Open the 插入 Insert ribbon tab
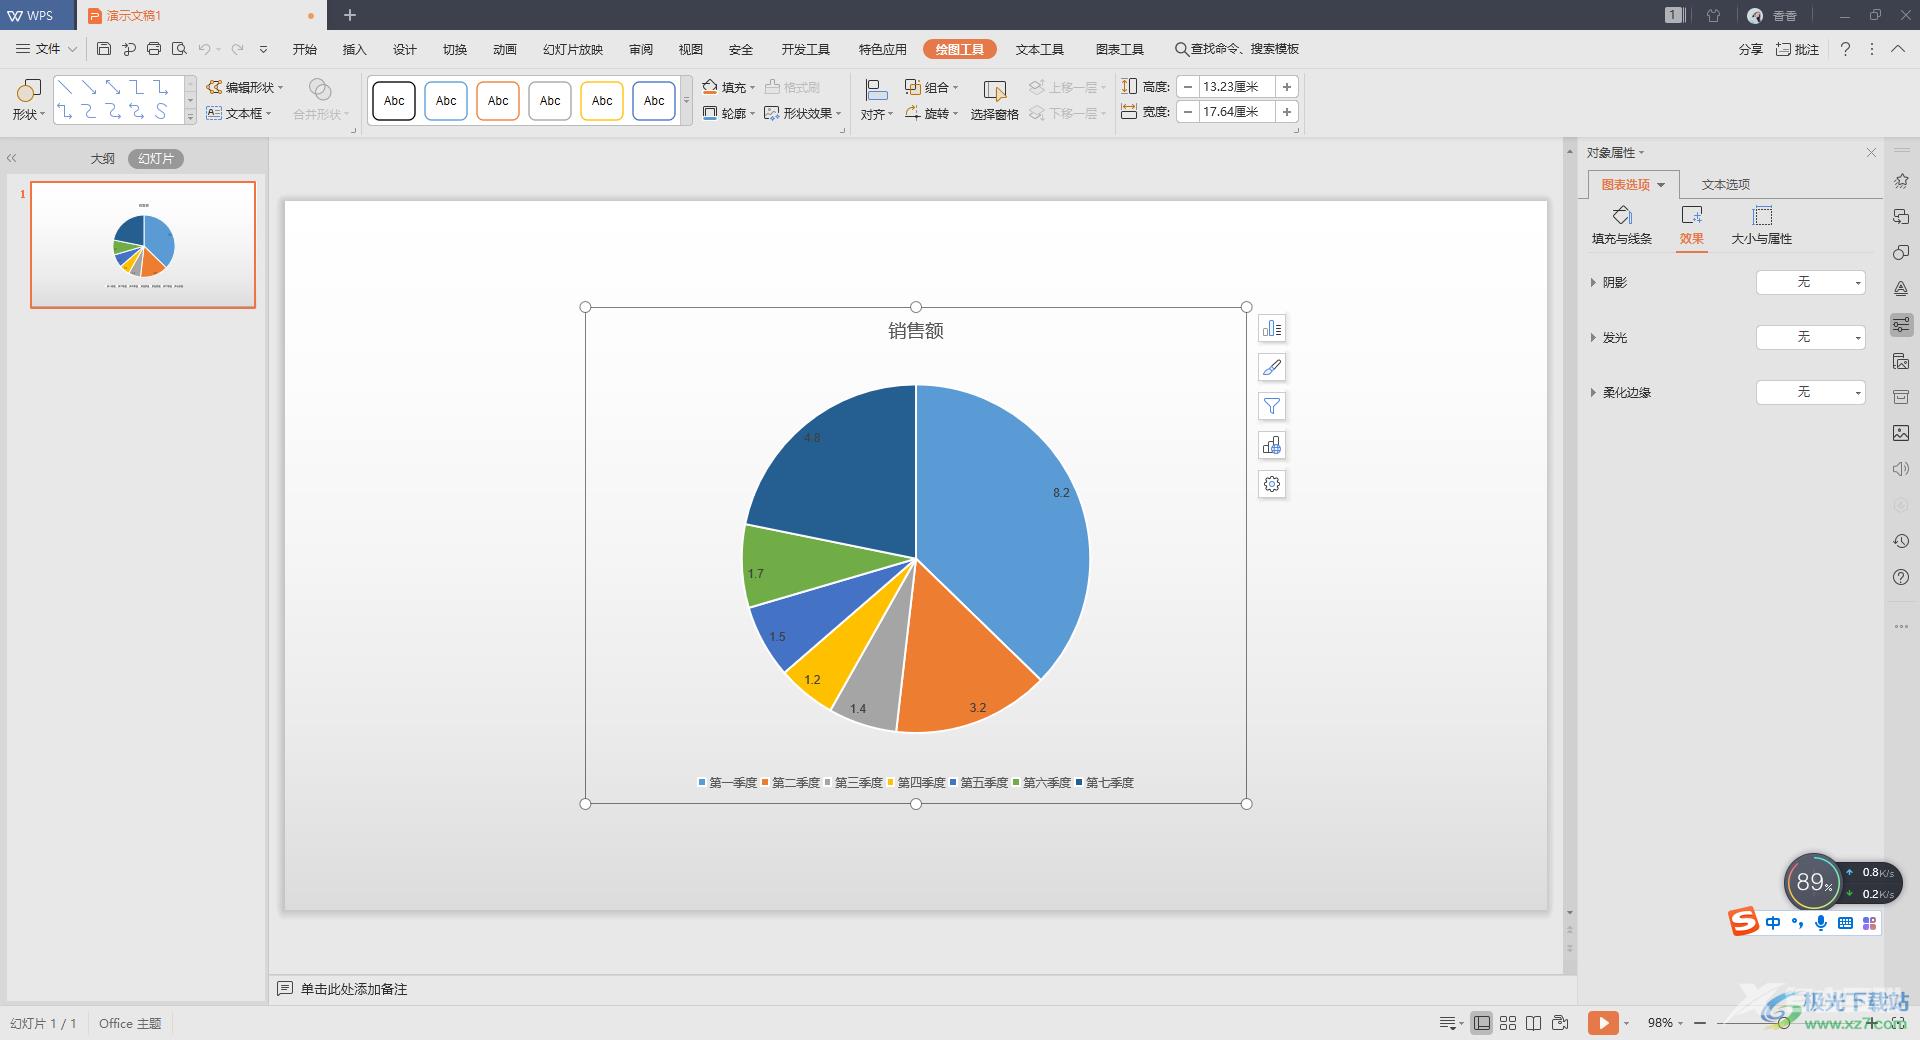1920x1040 pixels. (354, 49)
